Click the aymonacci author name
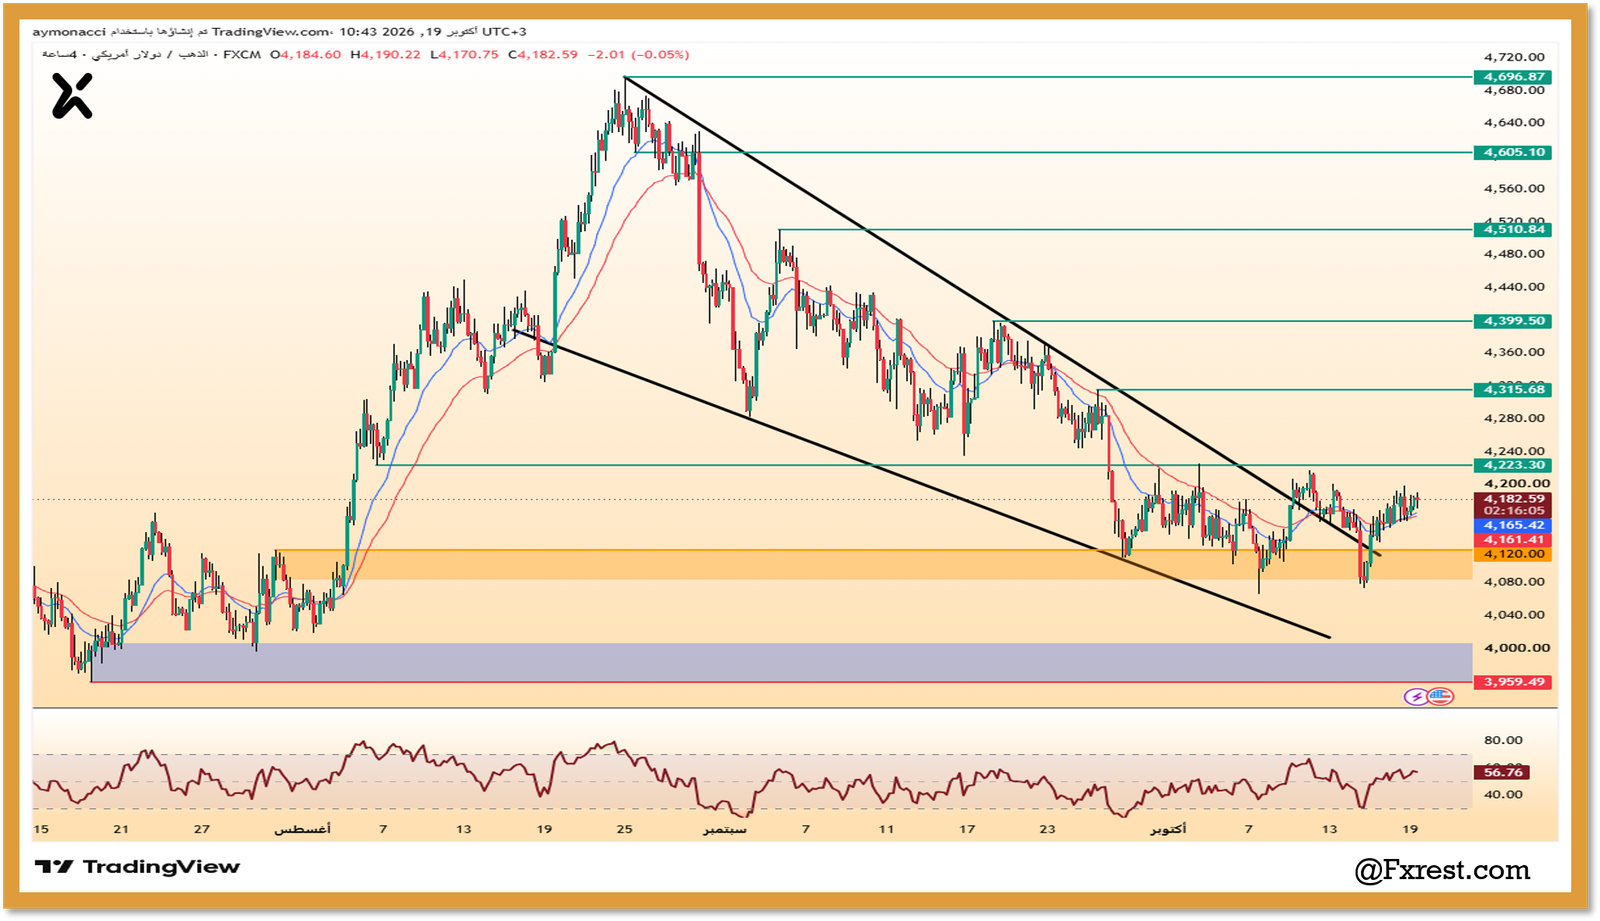The height and width of the screenshot is (921, 1600). (x=69, y=32)
